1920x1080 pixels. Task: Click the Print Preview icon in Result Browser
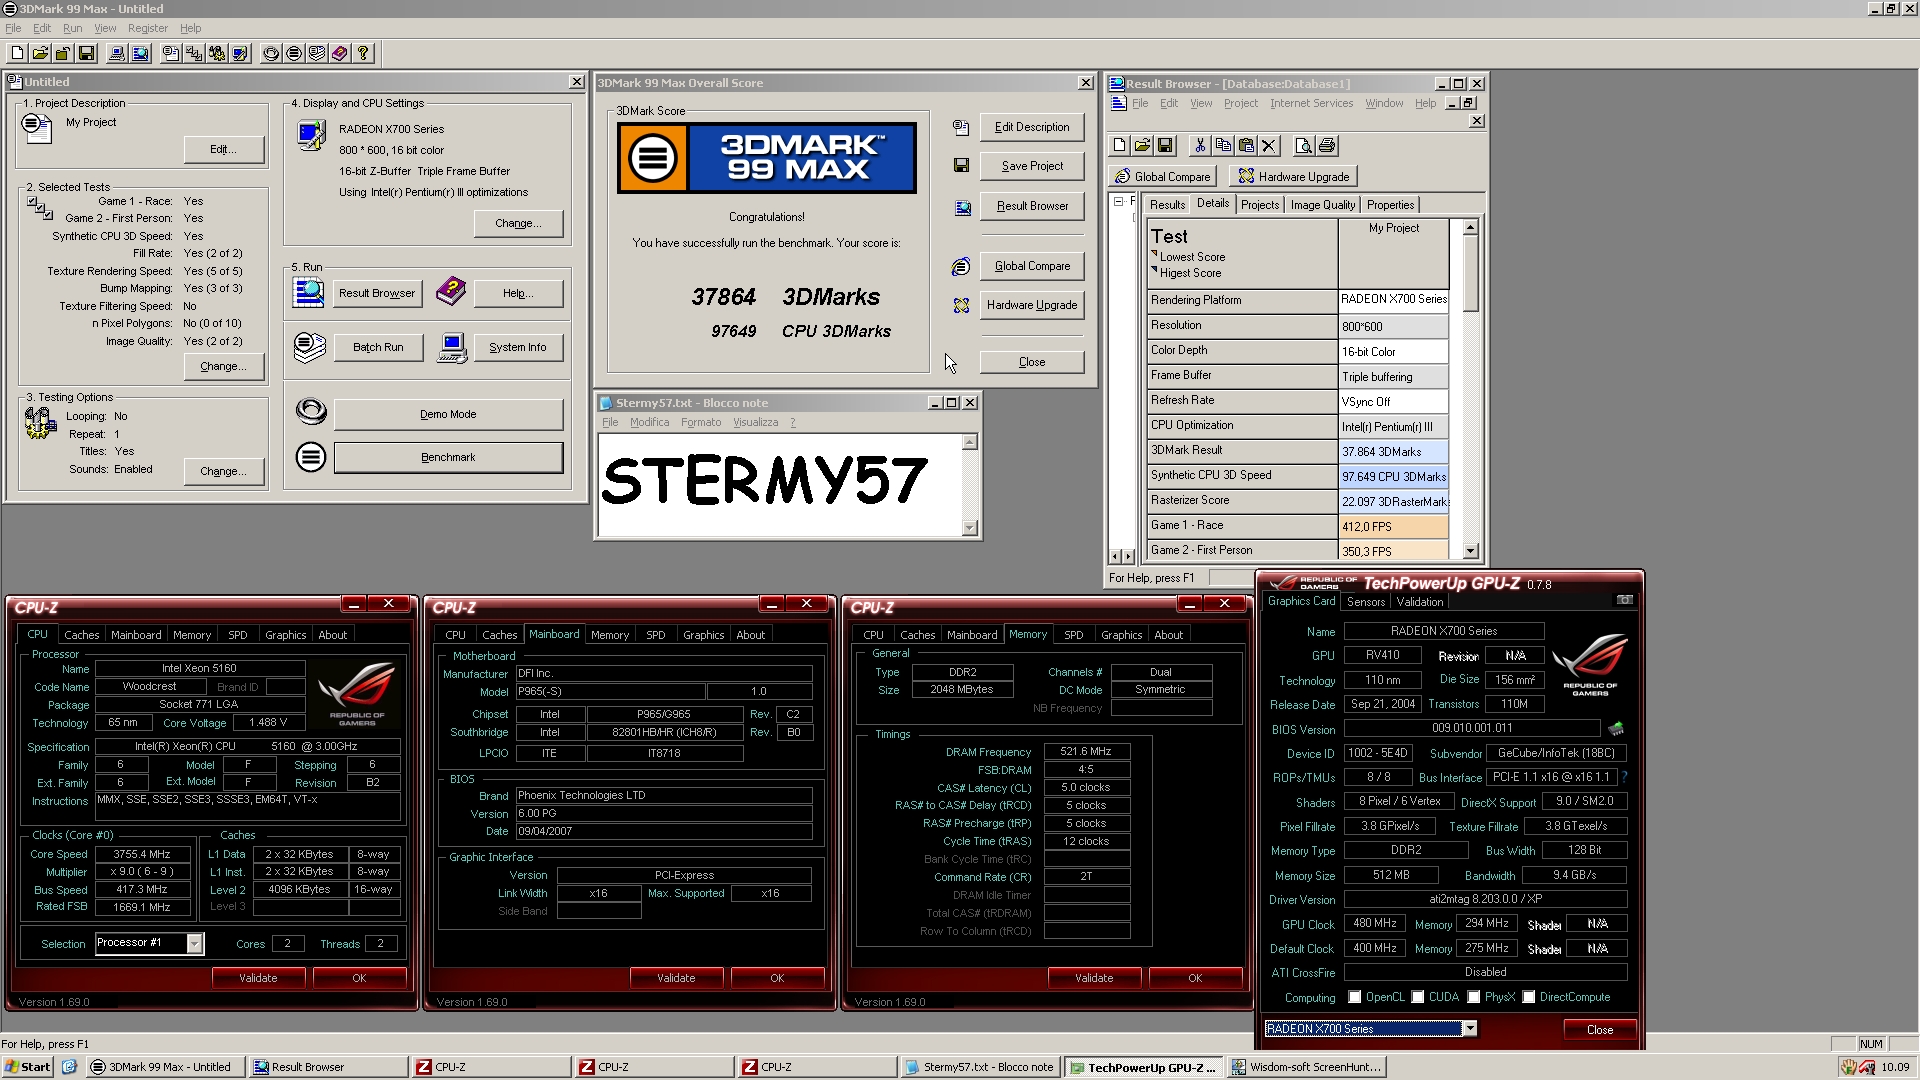[1304, 146]
